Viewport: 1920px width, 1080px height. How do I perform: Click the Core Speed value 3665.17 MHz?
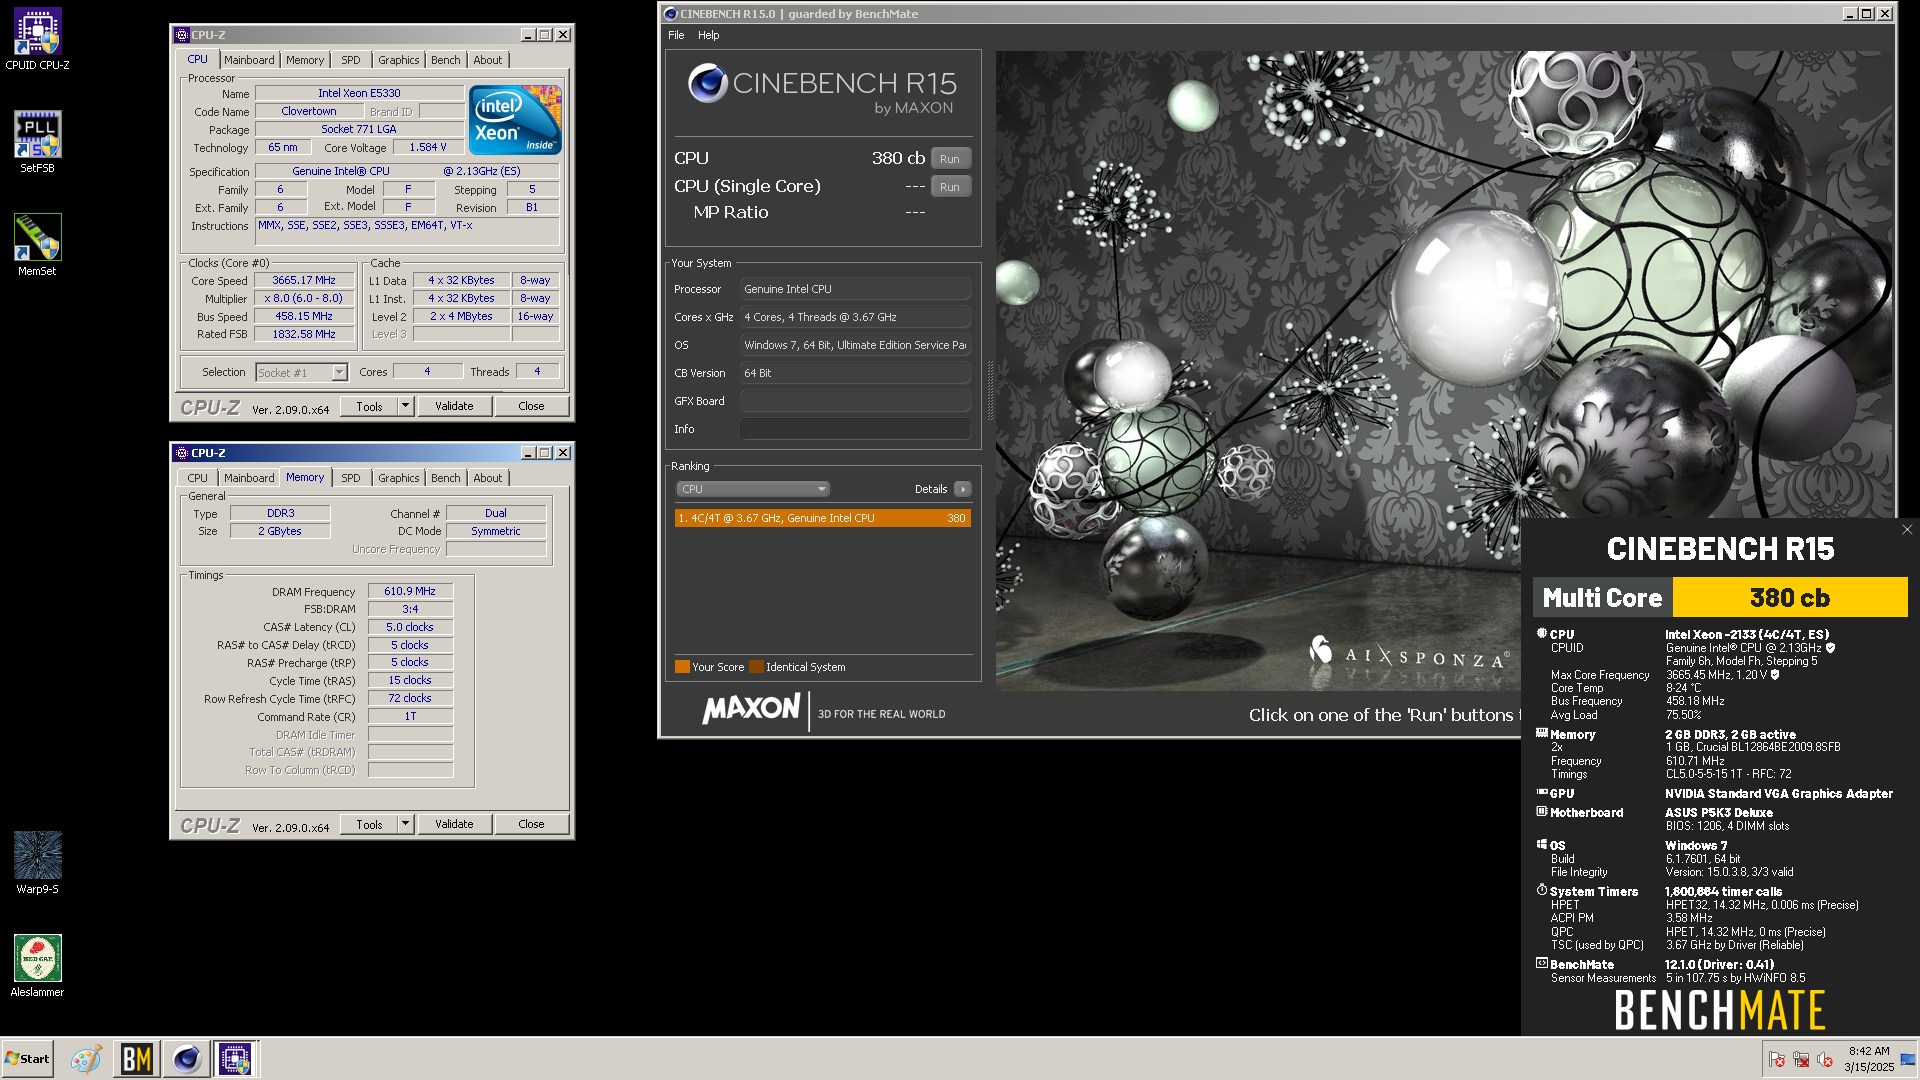point(304,281)
